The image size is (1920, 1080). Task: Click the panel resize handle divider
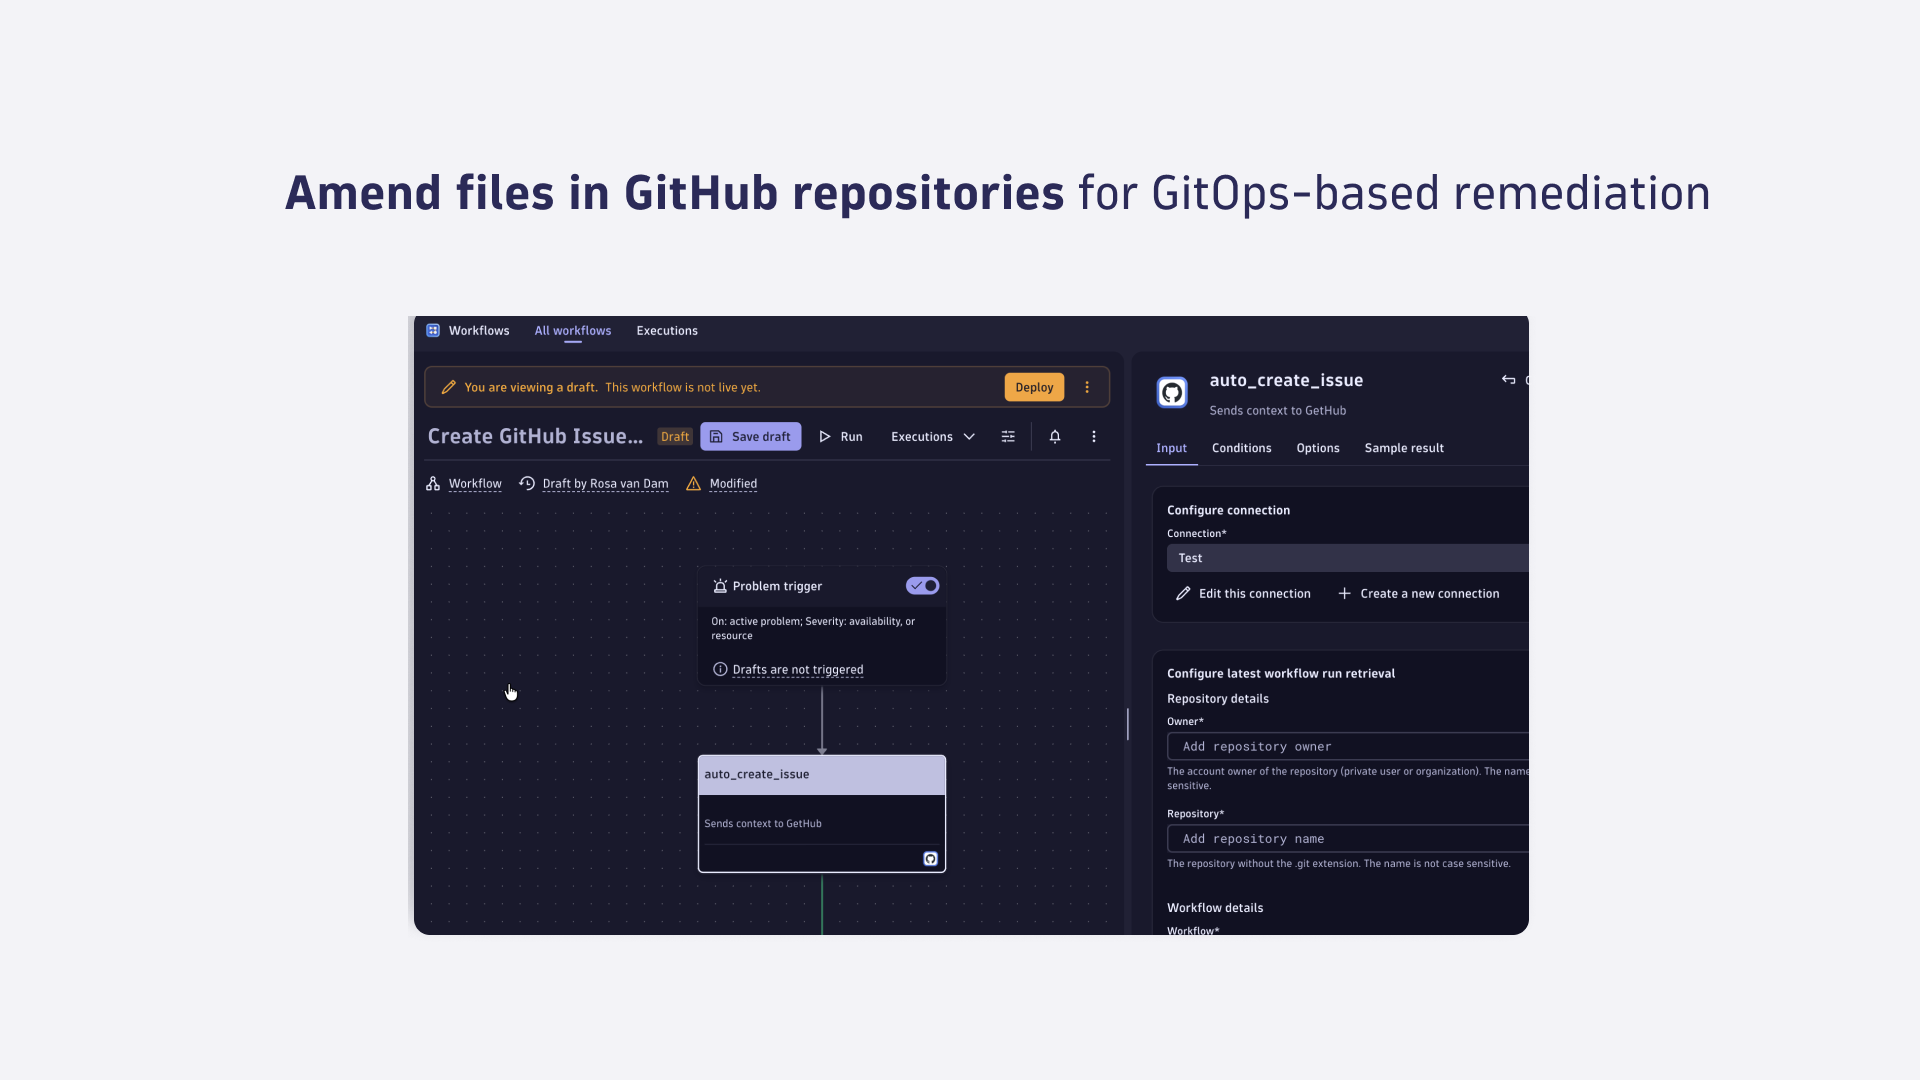1128,723
